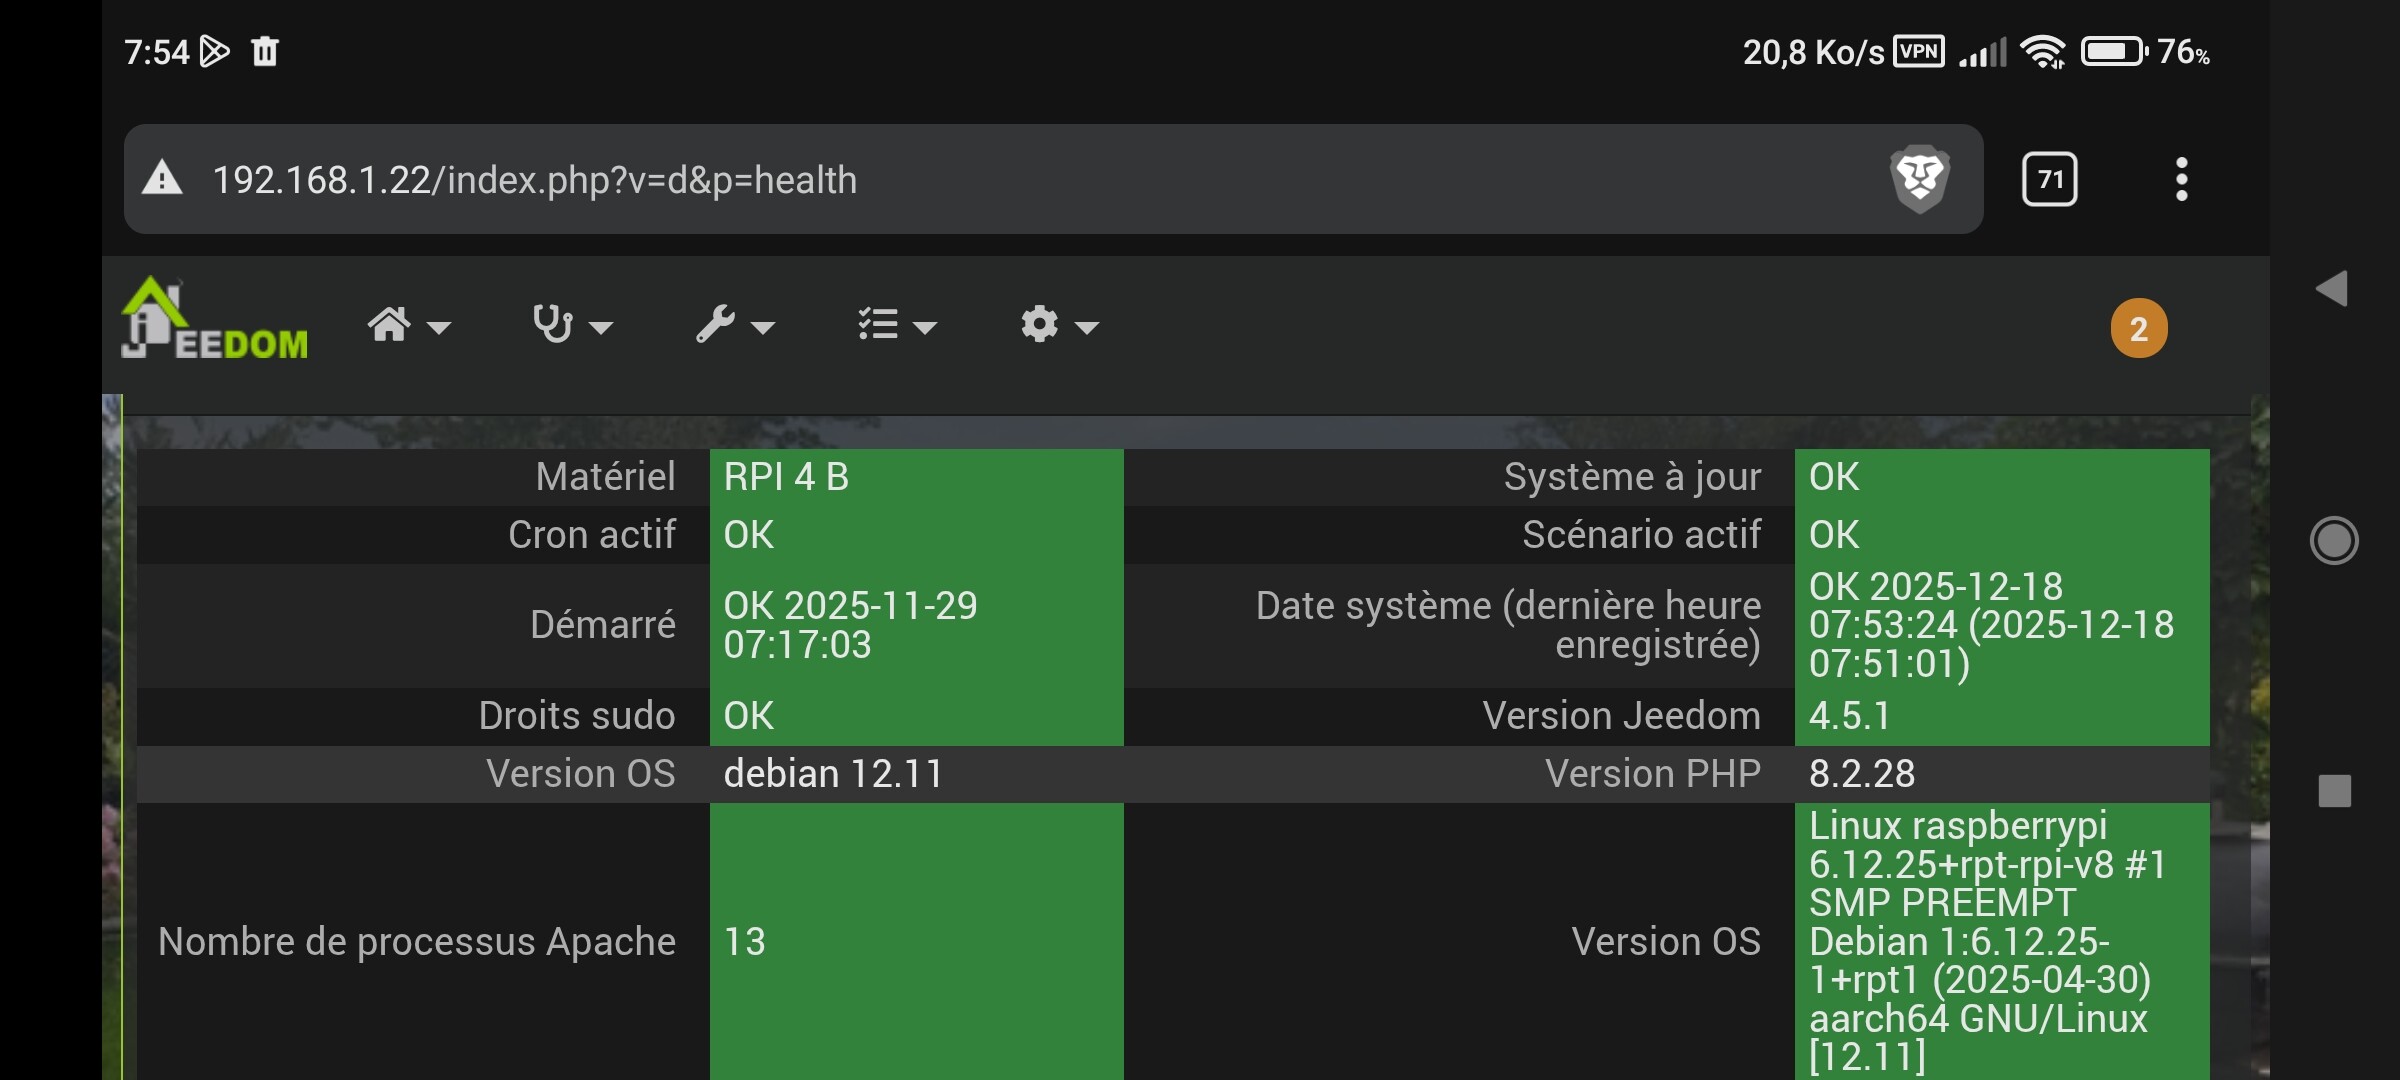Open the home menu icon
Viewport: 2400px width, 1080px height.
[x=389, y=325]
